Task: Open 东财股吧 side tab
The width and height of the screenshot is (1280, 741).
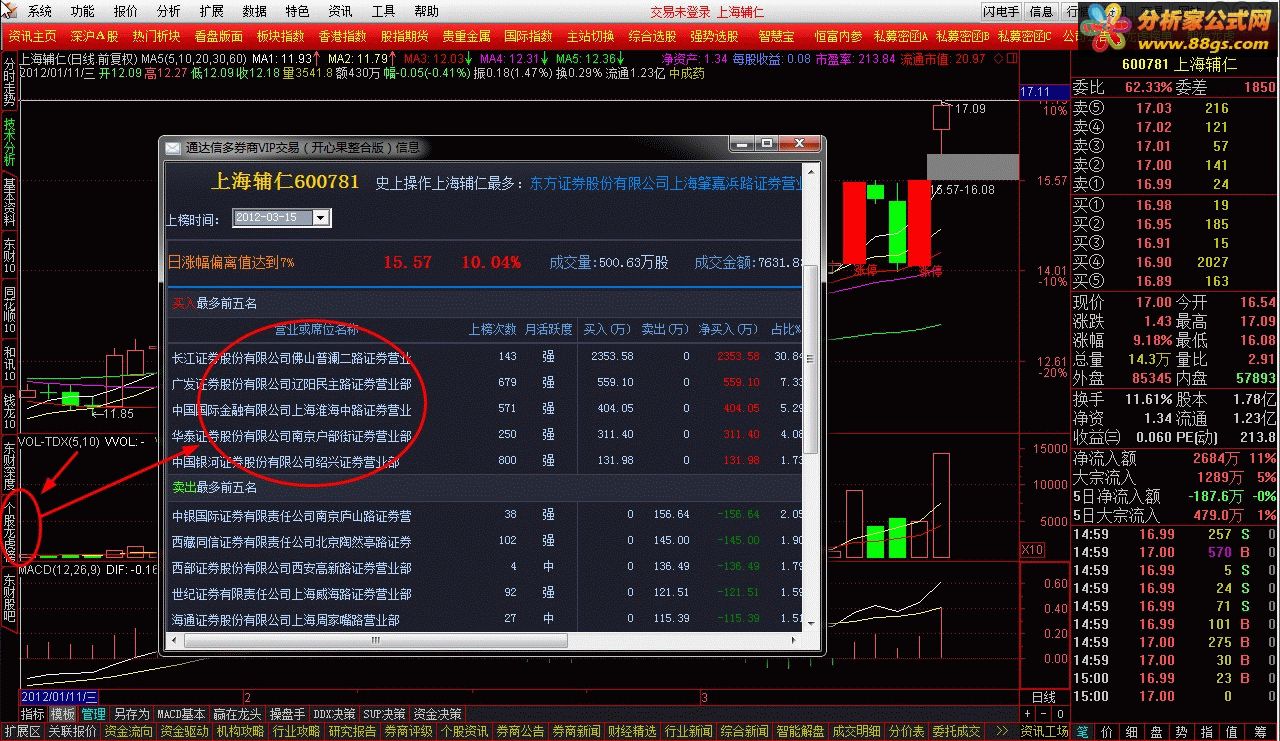Action: pos(9,598)
